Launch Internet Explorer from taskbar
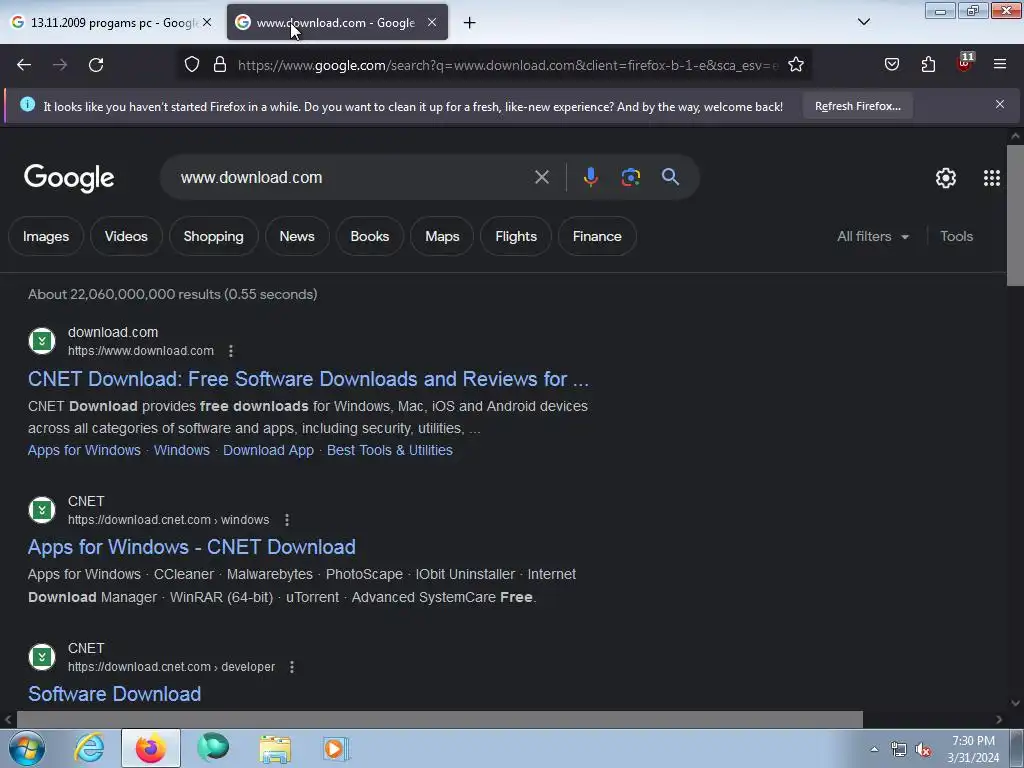The height and width of the screenshot is (768, 1024). 89,748
